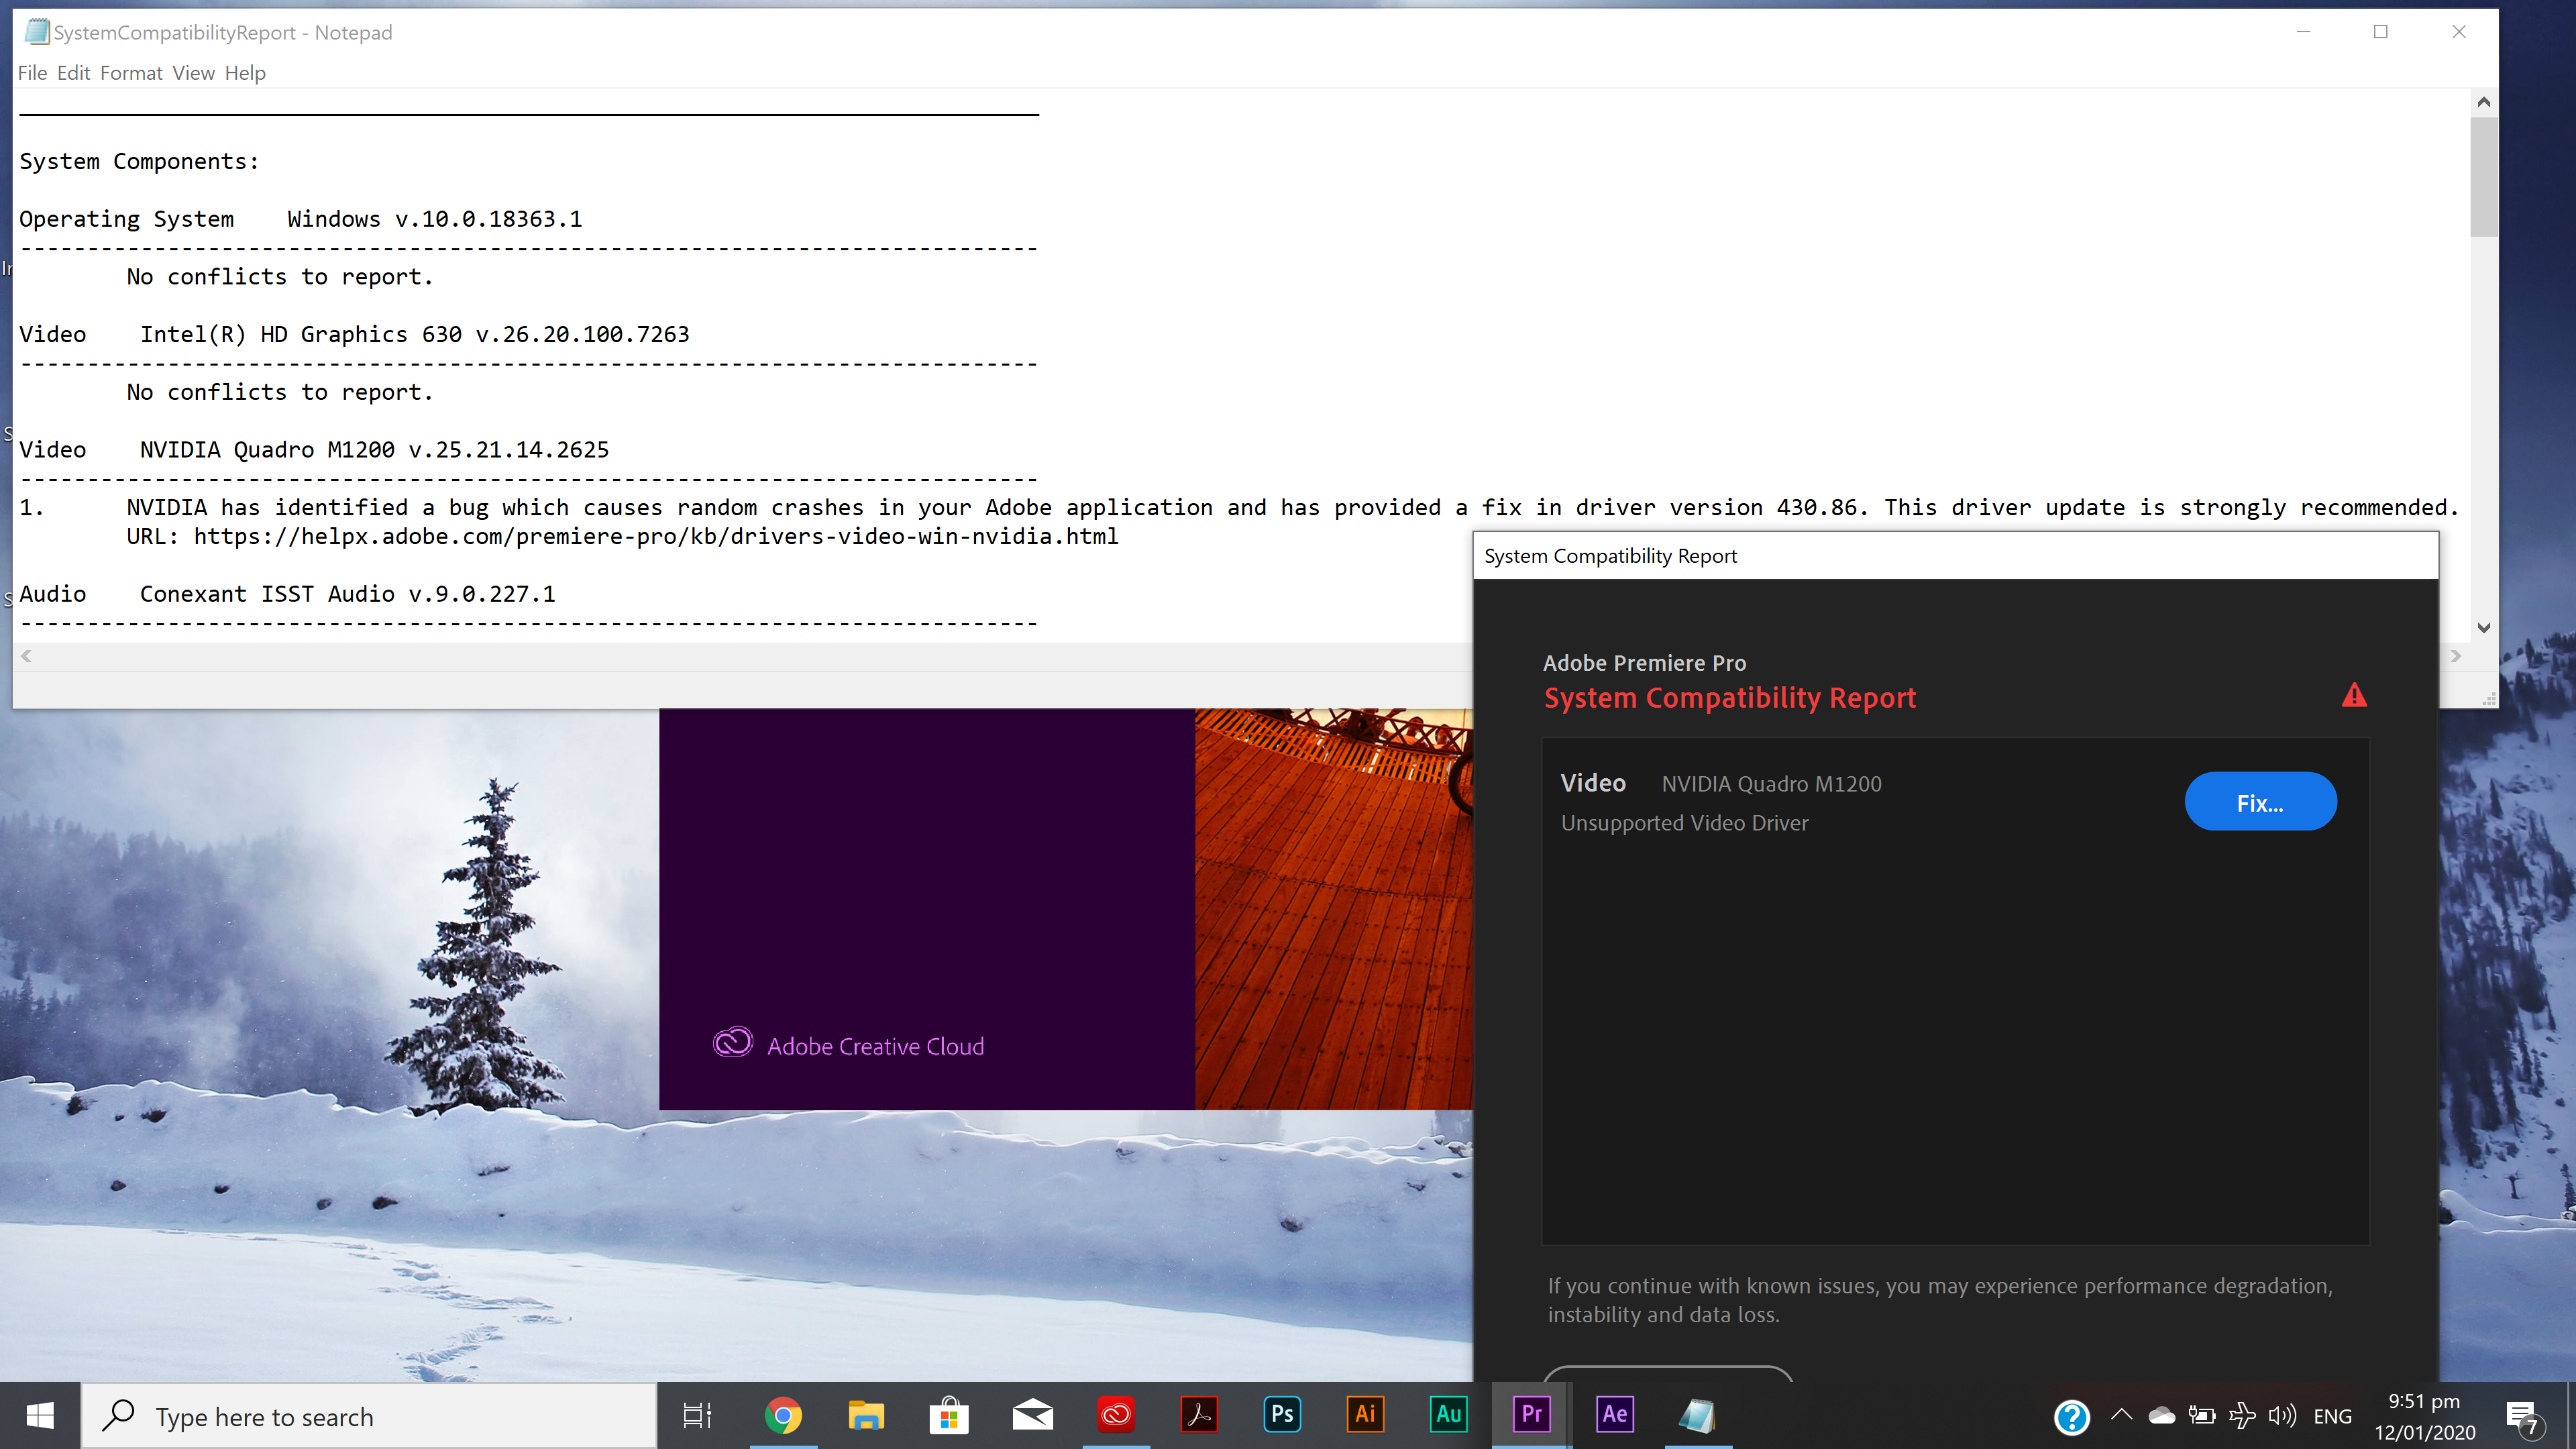Show hidden system tray icons
The height and width of the screenshot is (1449, 2576).
pos(2121,1415)
